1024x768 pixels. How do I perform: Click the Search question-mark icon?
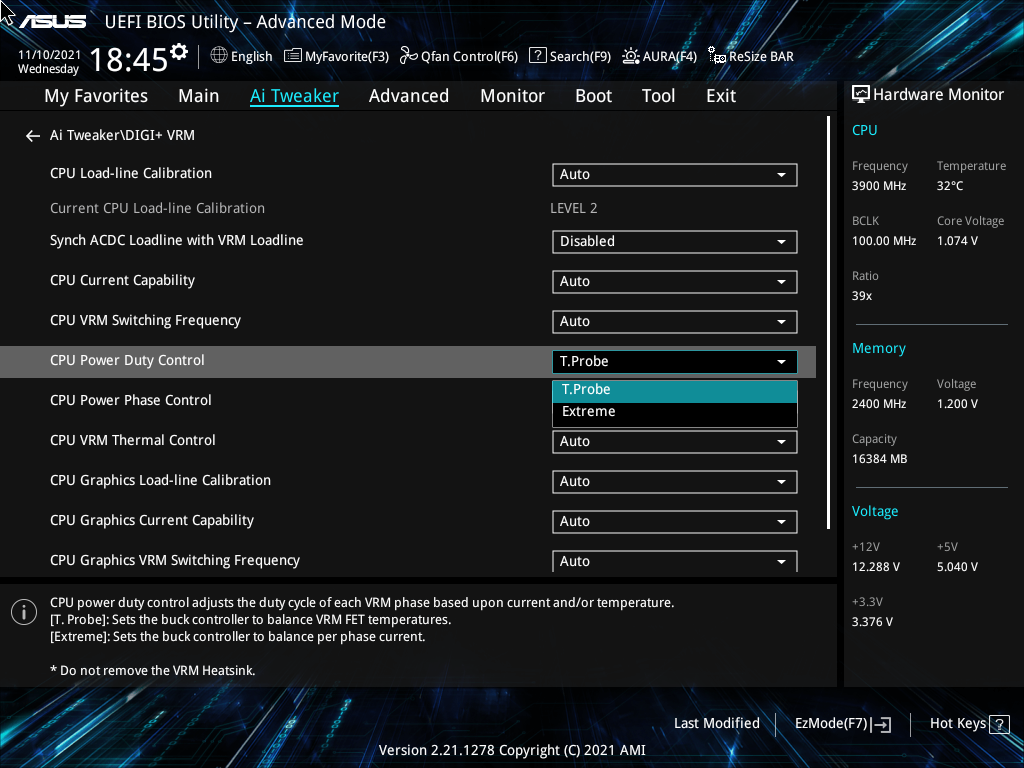537,56
